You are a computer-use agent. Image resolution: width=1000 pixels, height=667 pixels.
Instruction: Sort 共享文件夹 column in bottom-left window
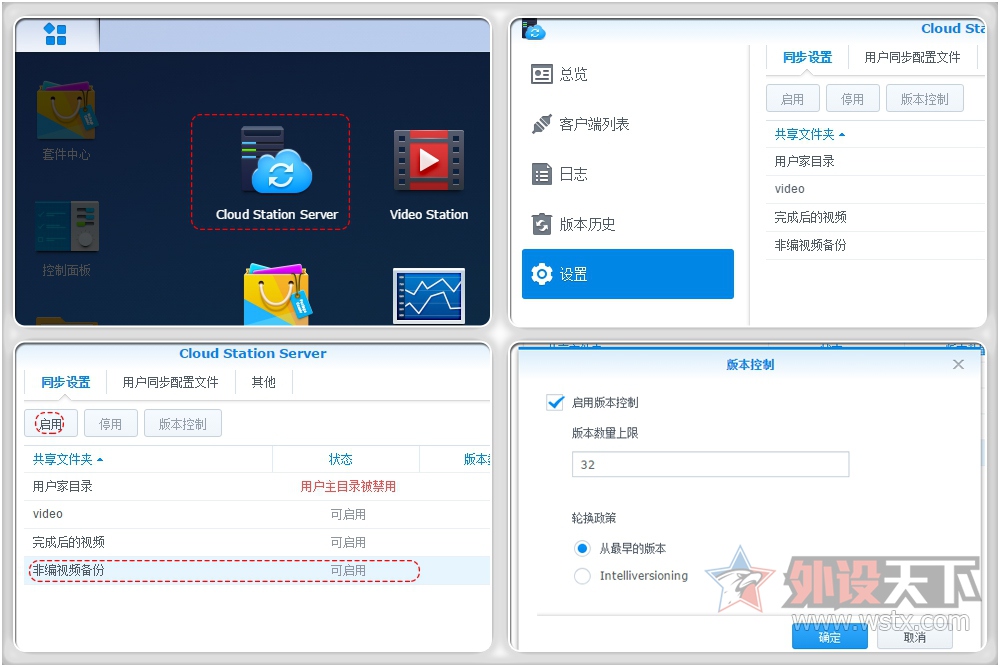click(68, 459)
